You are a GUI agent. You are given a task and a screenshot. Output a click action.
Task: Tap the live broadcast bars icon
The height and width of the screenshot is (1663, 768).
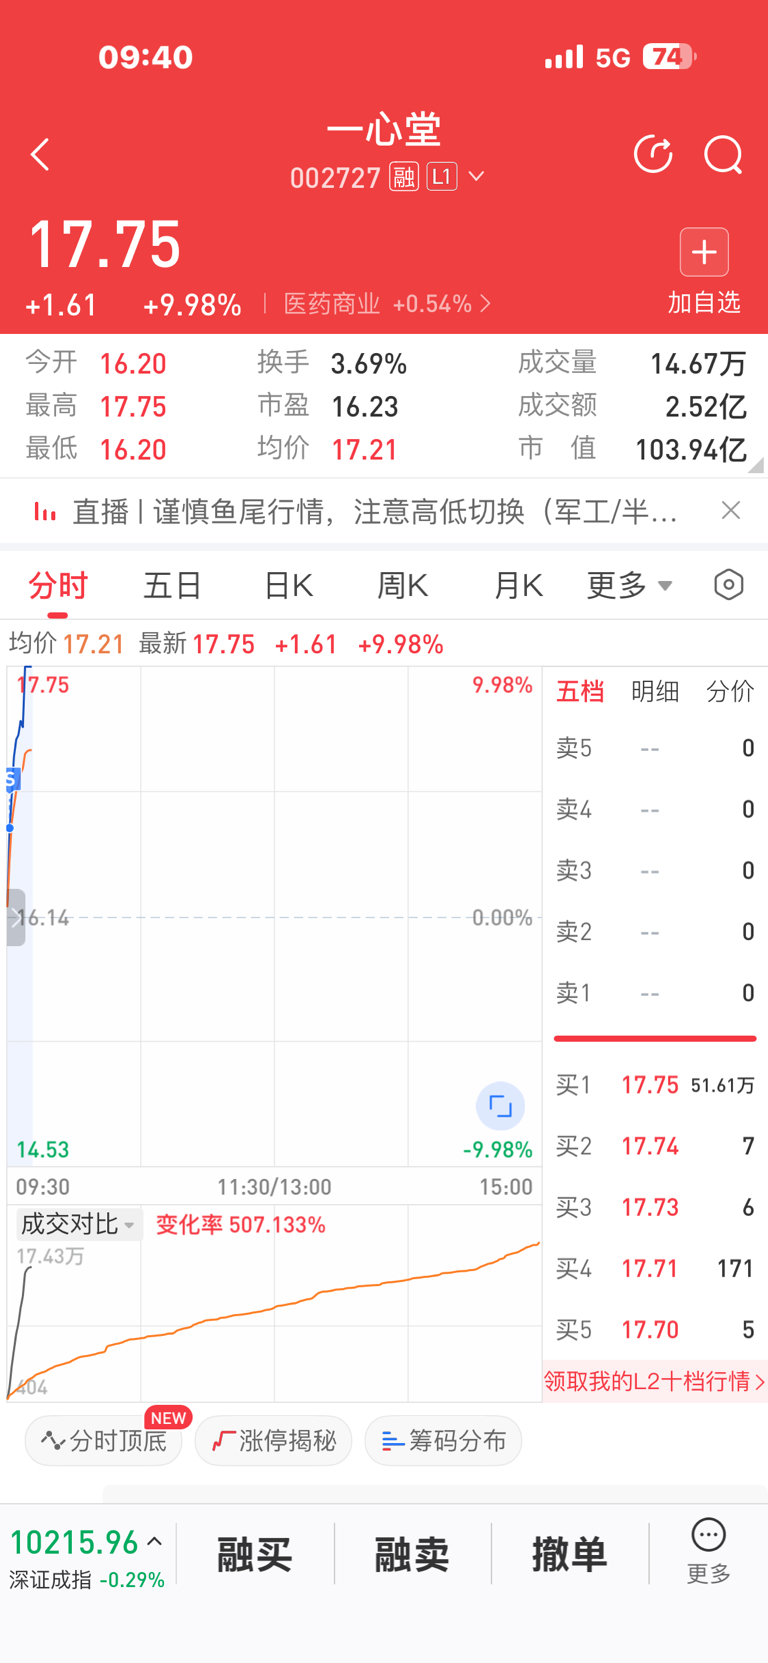pyautogui.click(x=45, y=512)
